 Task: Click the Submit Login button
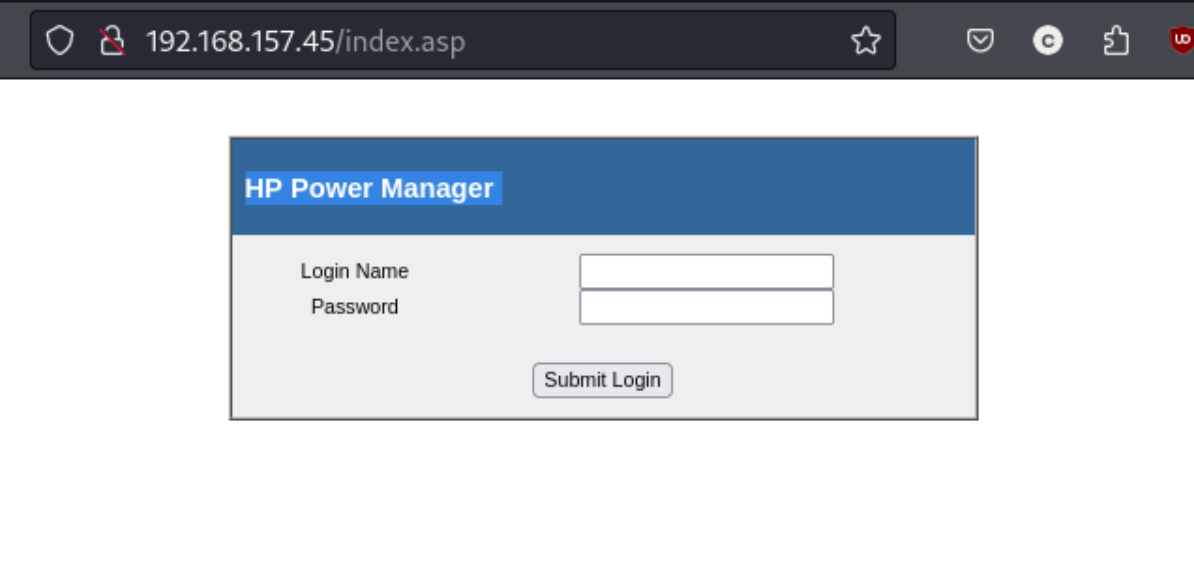pyautogui.click(x=602, y=380)
